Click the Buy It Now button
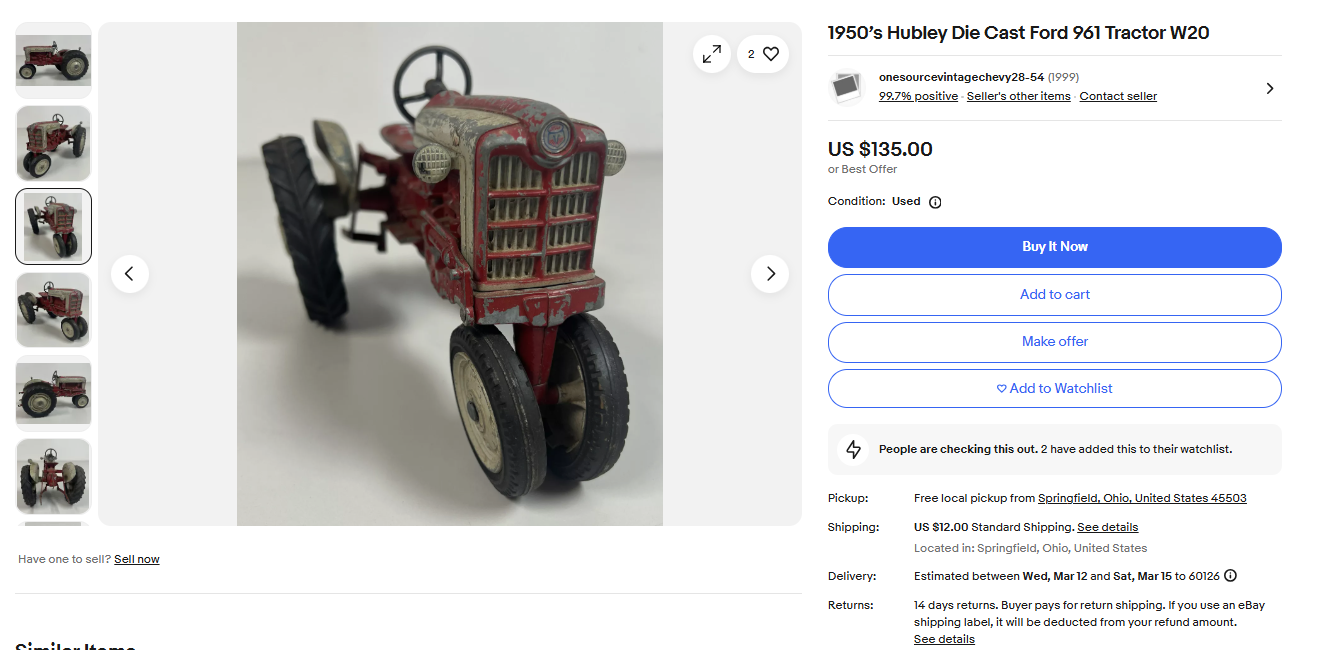This screenshot has height=650, width=1326. (x=1054, y=247)
